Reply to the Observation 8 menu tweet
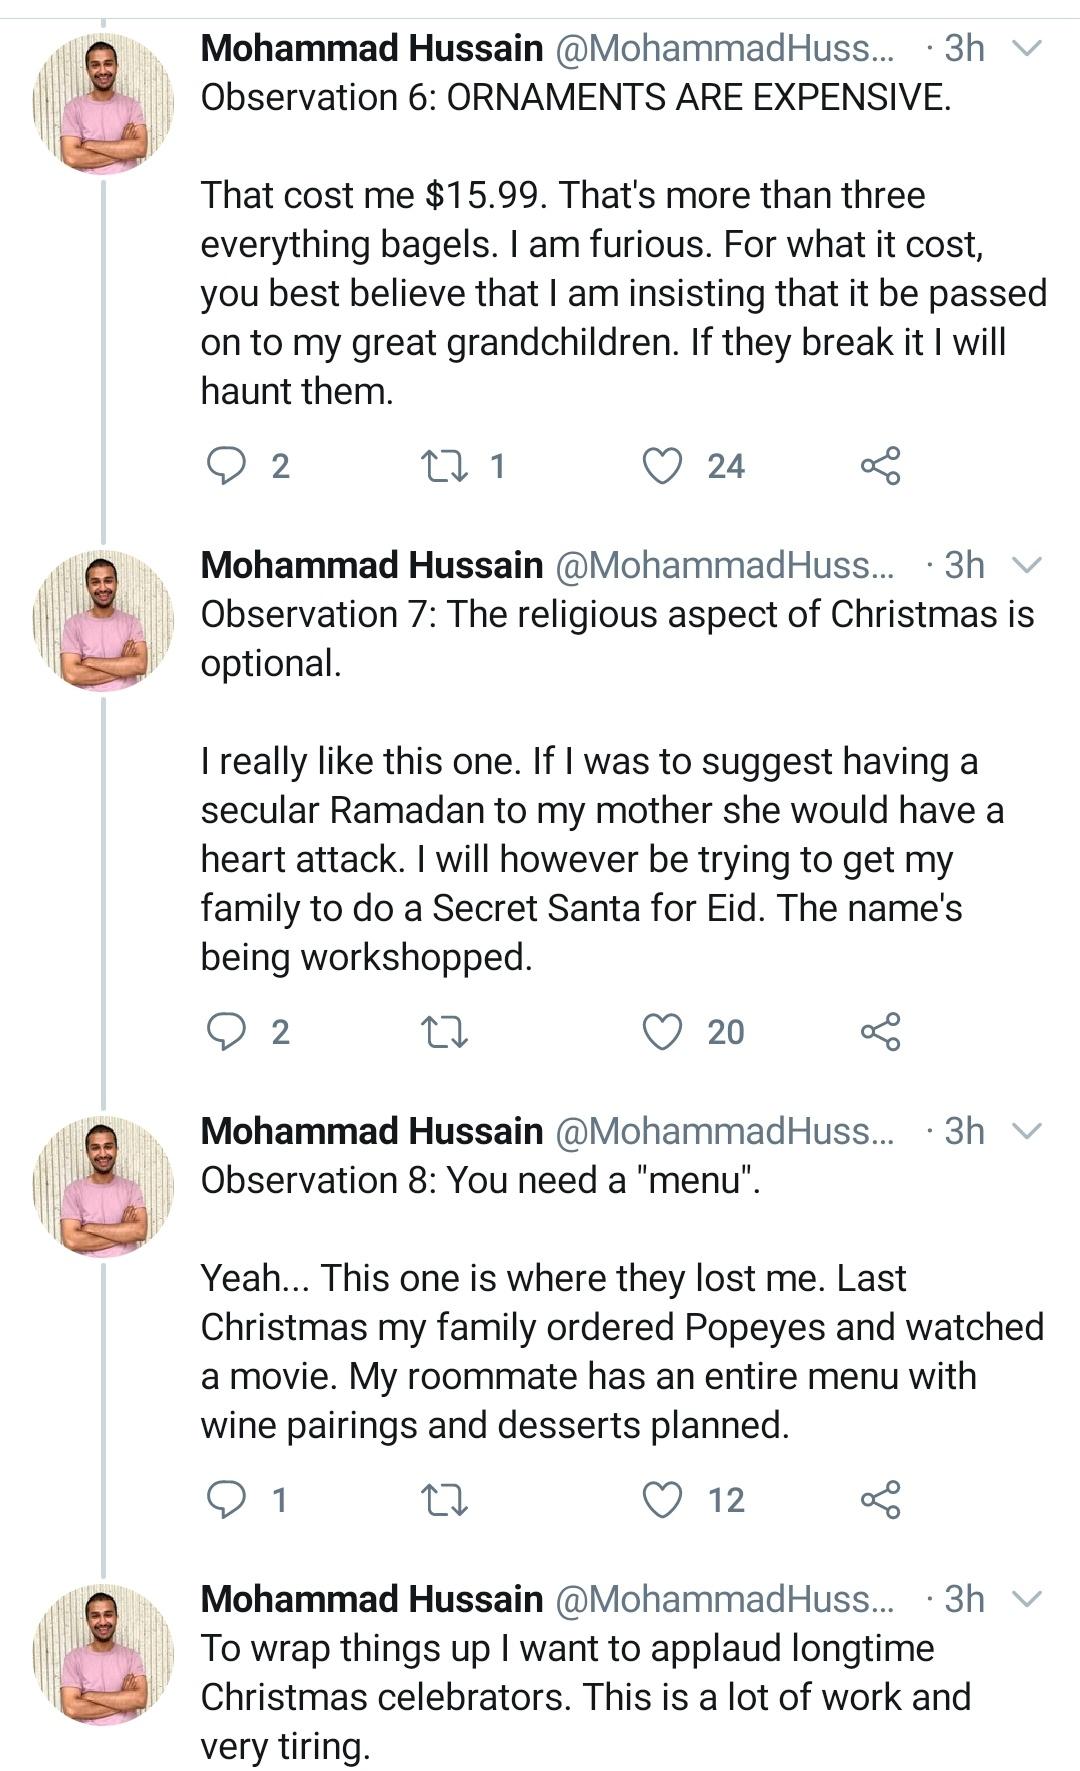This screenshot has height=1771, width=1080. click(x=226, y=1500)
